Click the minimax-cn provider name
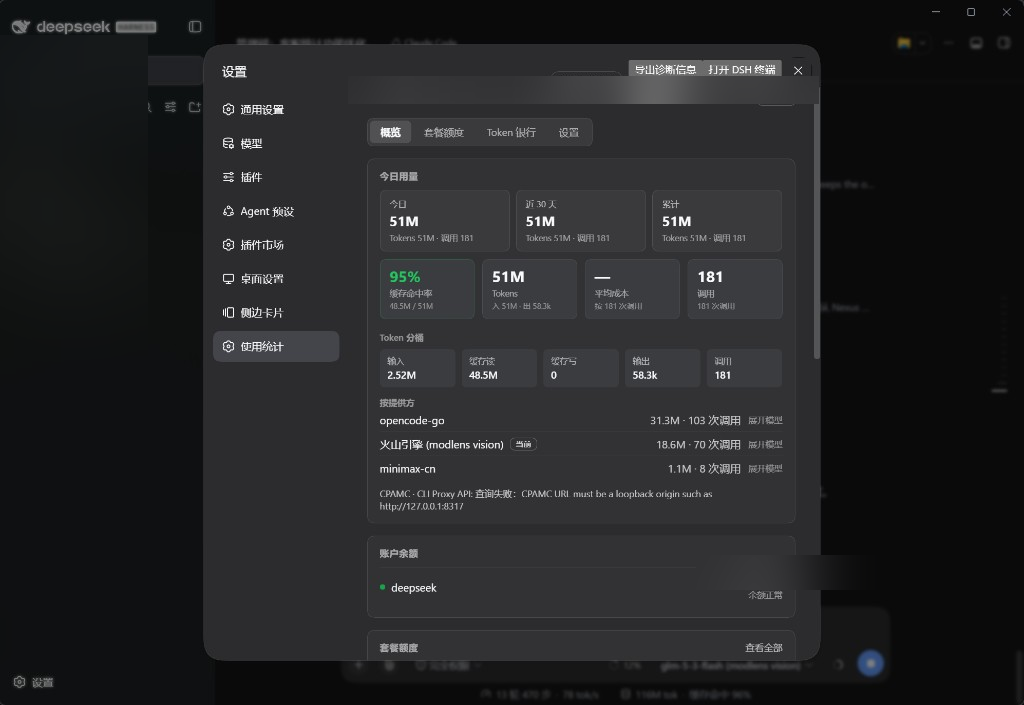 pyautogui.click(x=408, y=469)
